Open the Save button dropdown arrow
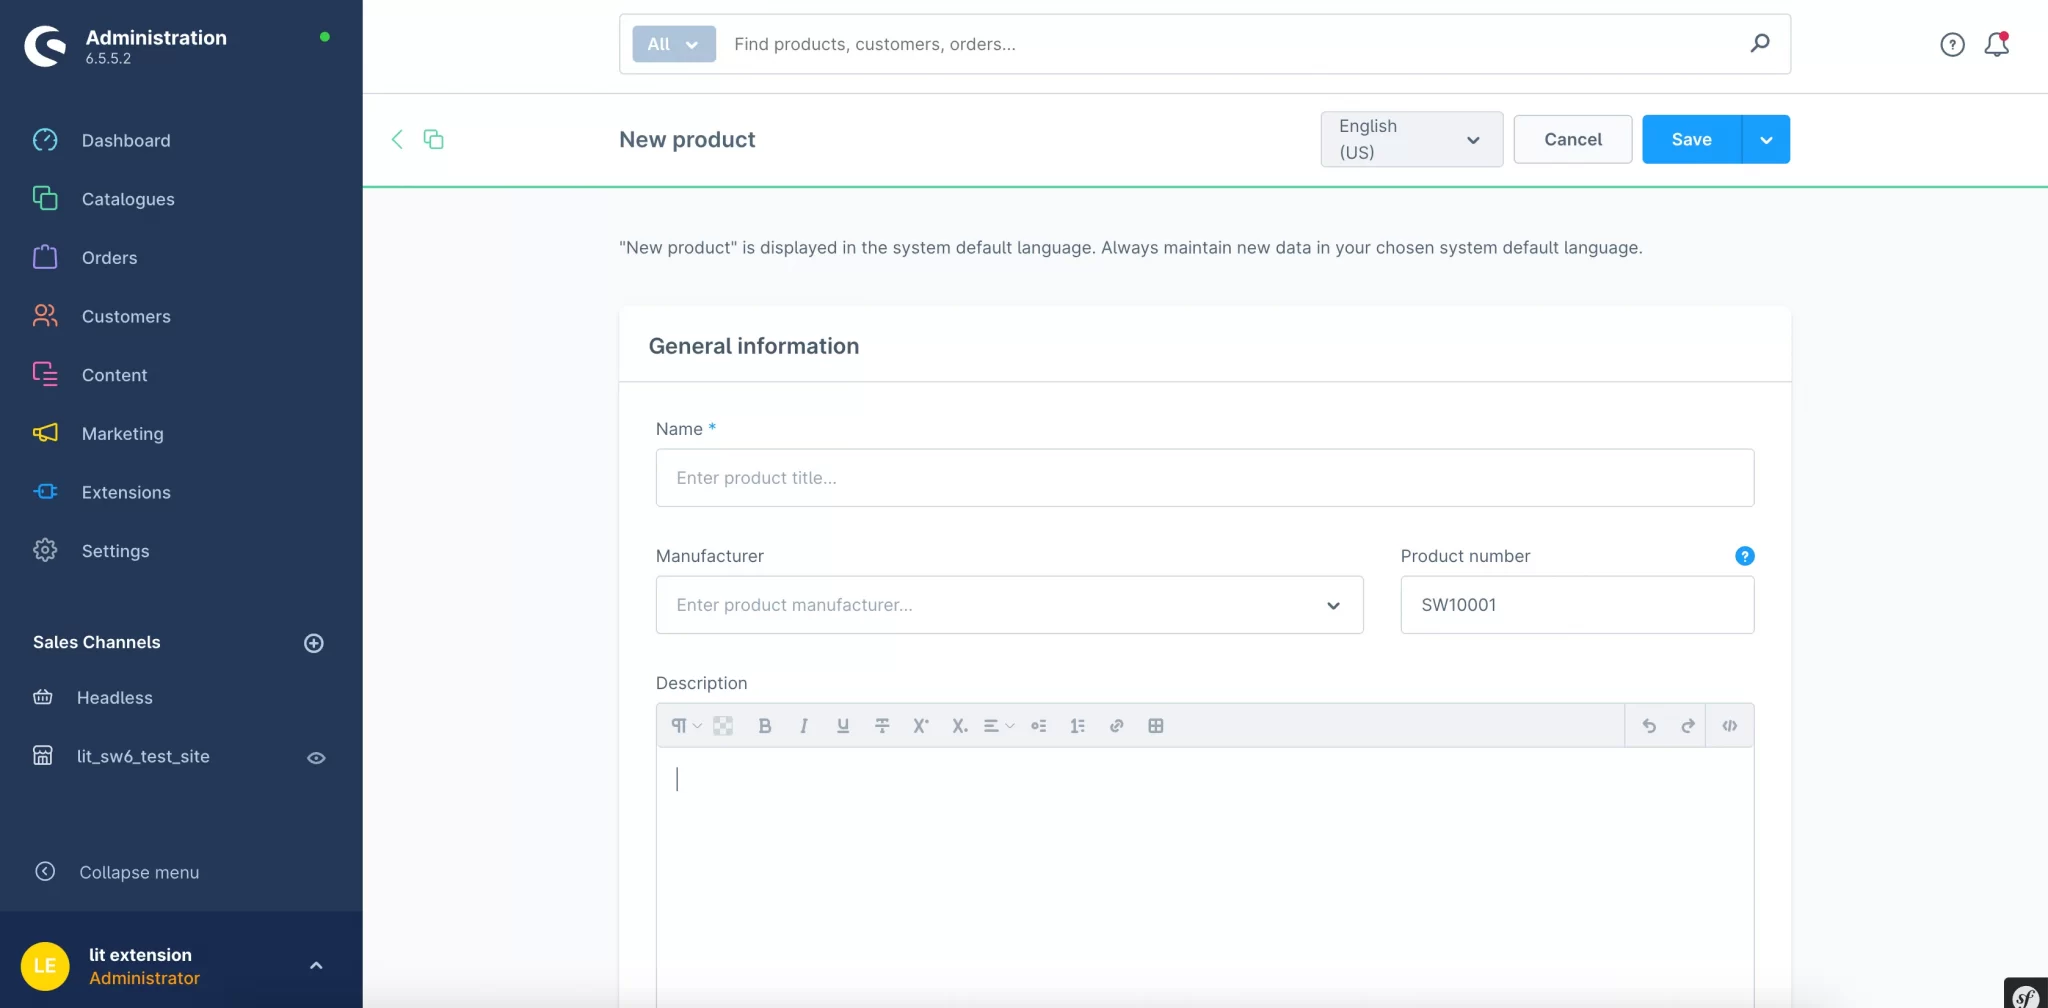Image resolution: width=2048 pixels, height=1008 pixels. pos(1766,140)
